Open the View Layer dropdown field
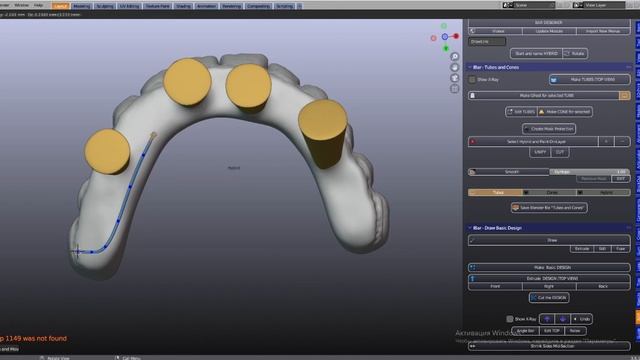Screen dimensions: 640x360 [x=604, y=5]
